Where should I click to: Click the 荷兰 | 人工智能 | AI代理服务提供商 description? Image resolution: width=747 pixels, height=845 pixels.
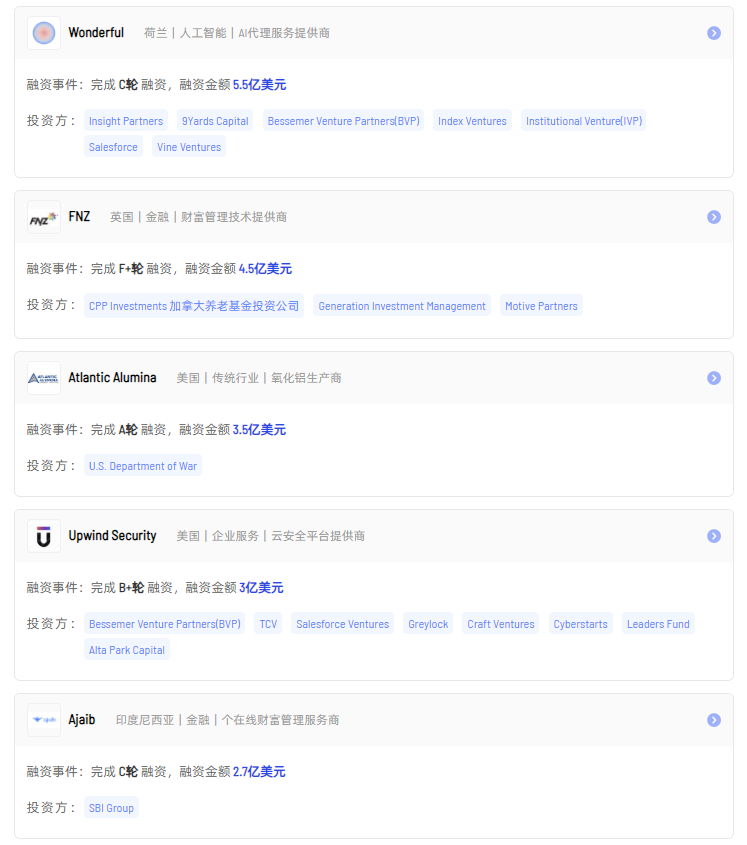[x=237, y=33]
